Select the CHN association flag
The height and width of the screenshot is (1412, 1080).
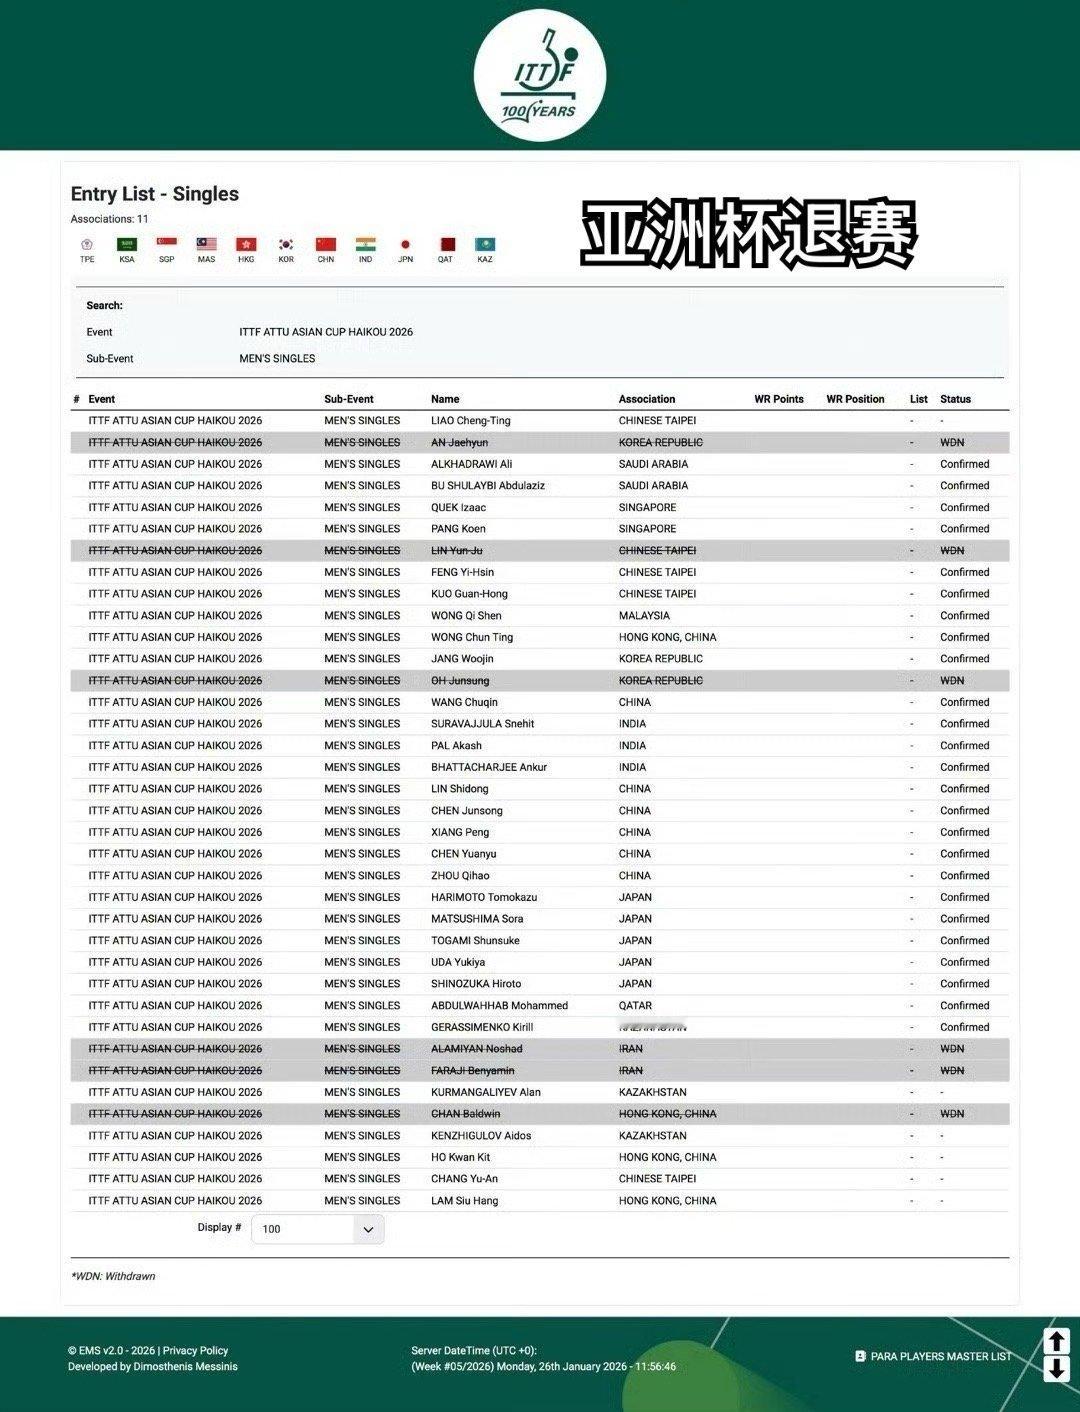[326, 244]
